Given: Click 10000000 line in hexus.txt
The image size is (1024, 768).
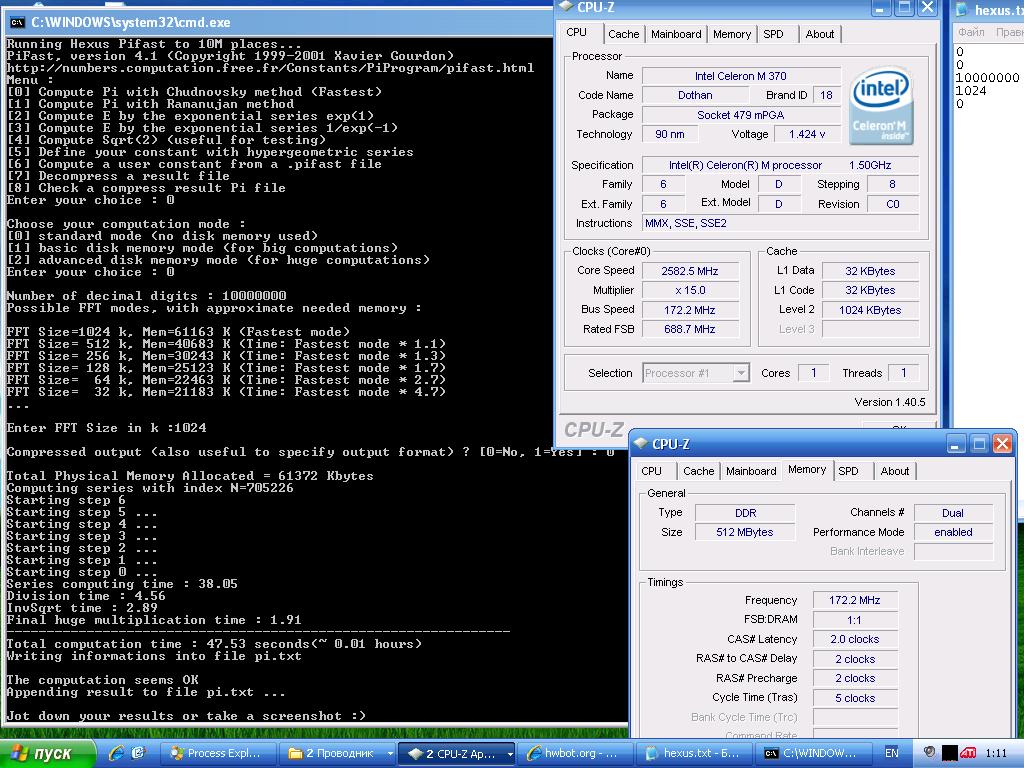Looking at the screenshot, I should click(987, 78).
